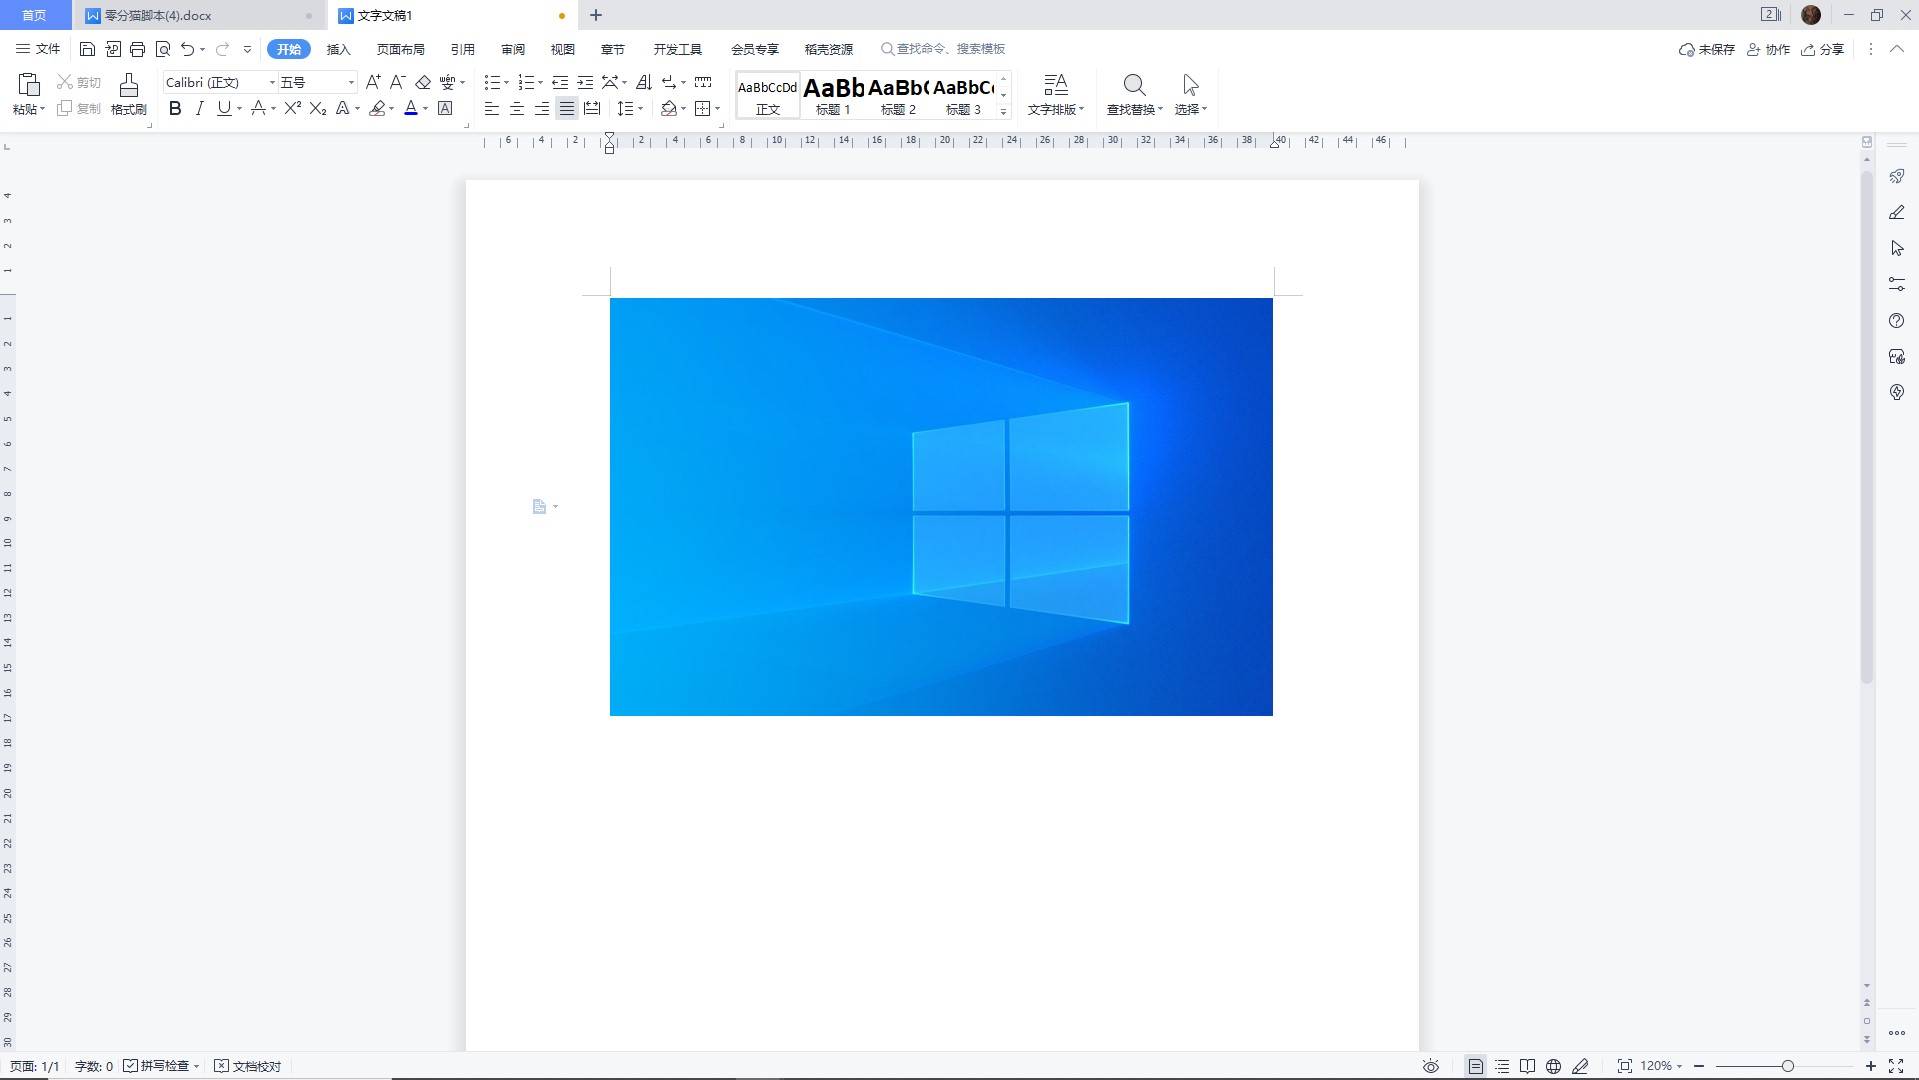Click the superscript X² icon
This screenshot has height=1080, width=1919.
[292, 109]
